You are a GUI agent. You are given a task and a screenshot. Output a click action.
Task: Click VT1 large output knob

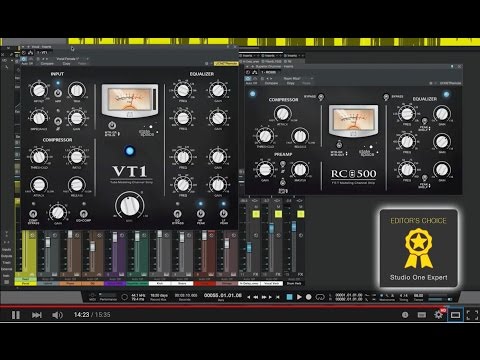pyautogui.click(x=130, y=205)
